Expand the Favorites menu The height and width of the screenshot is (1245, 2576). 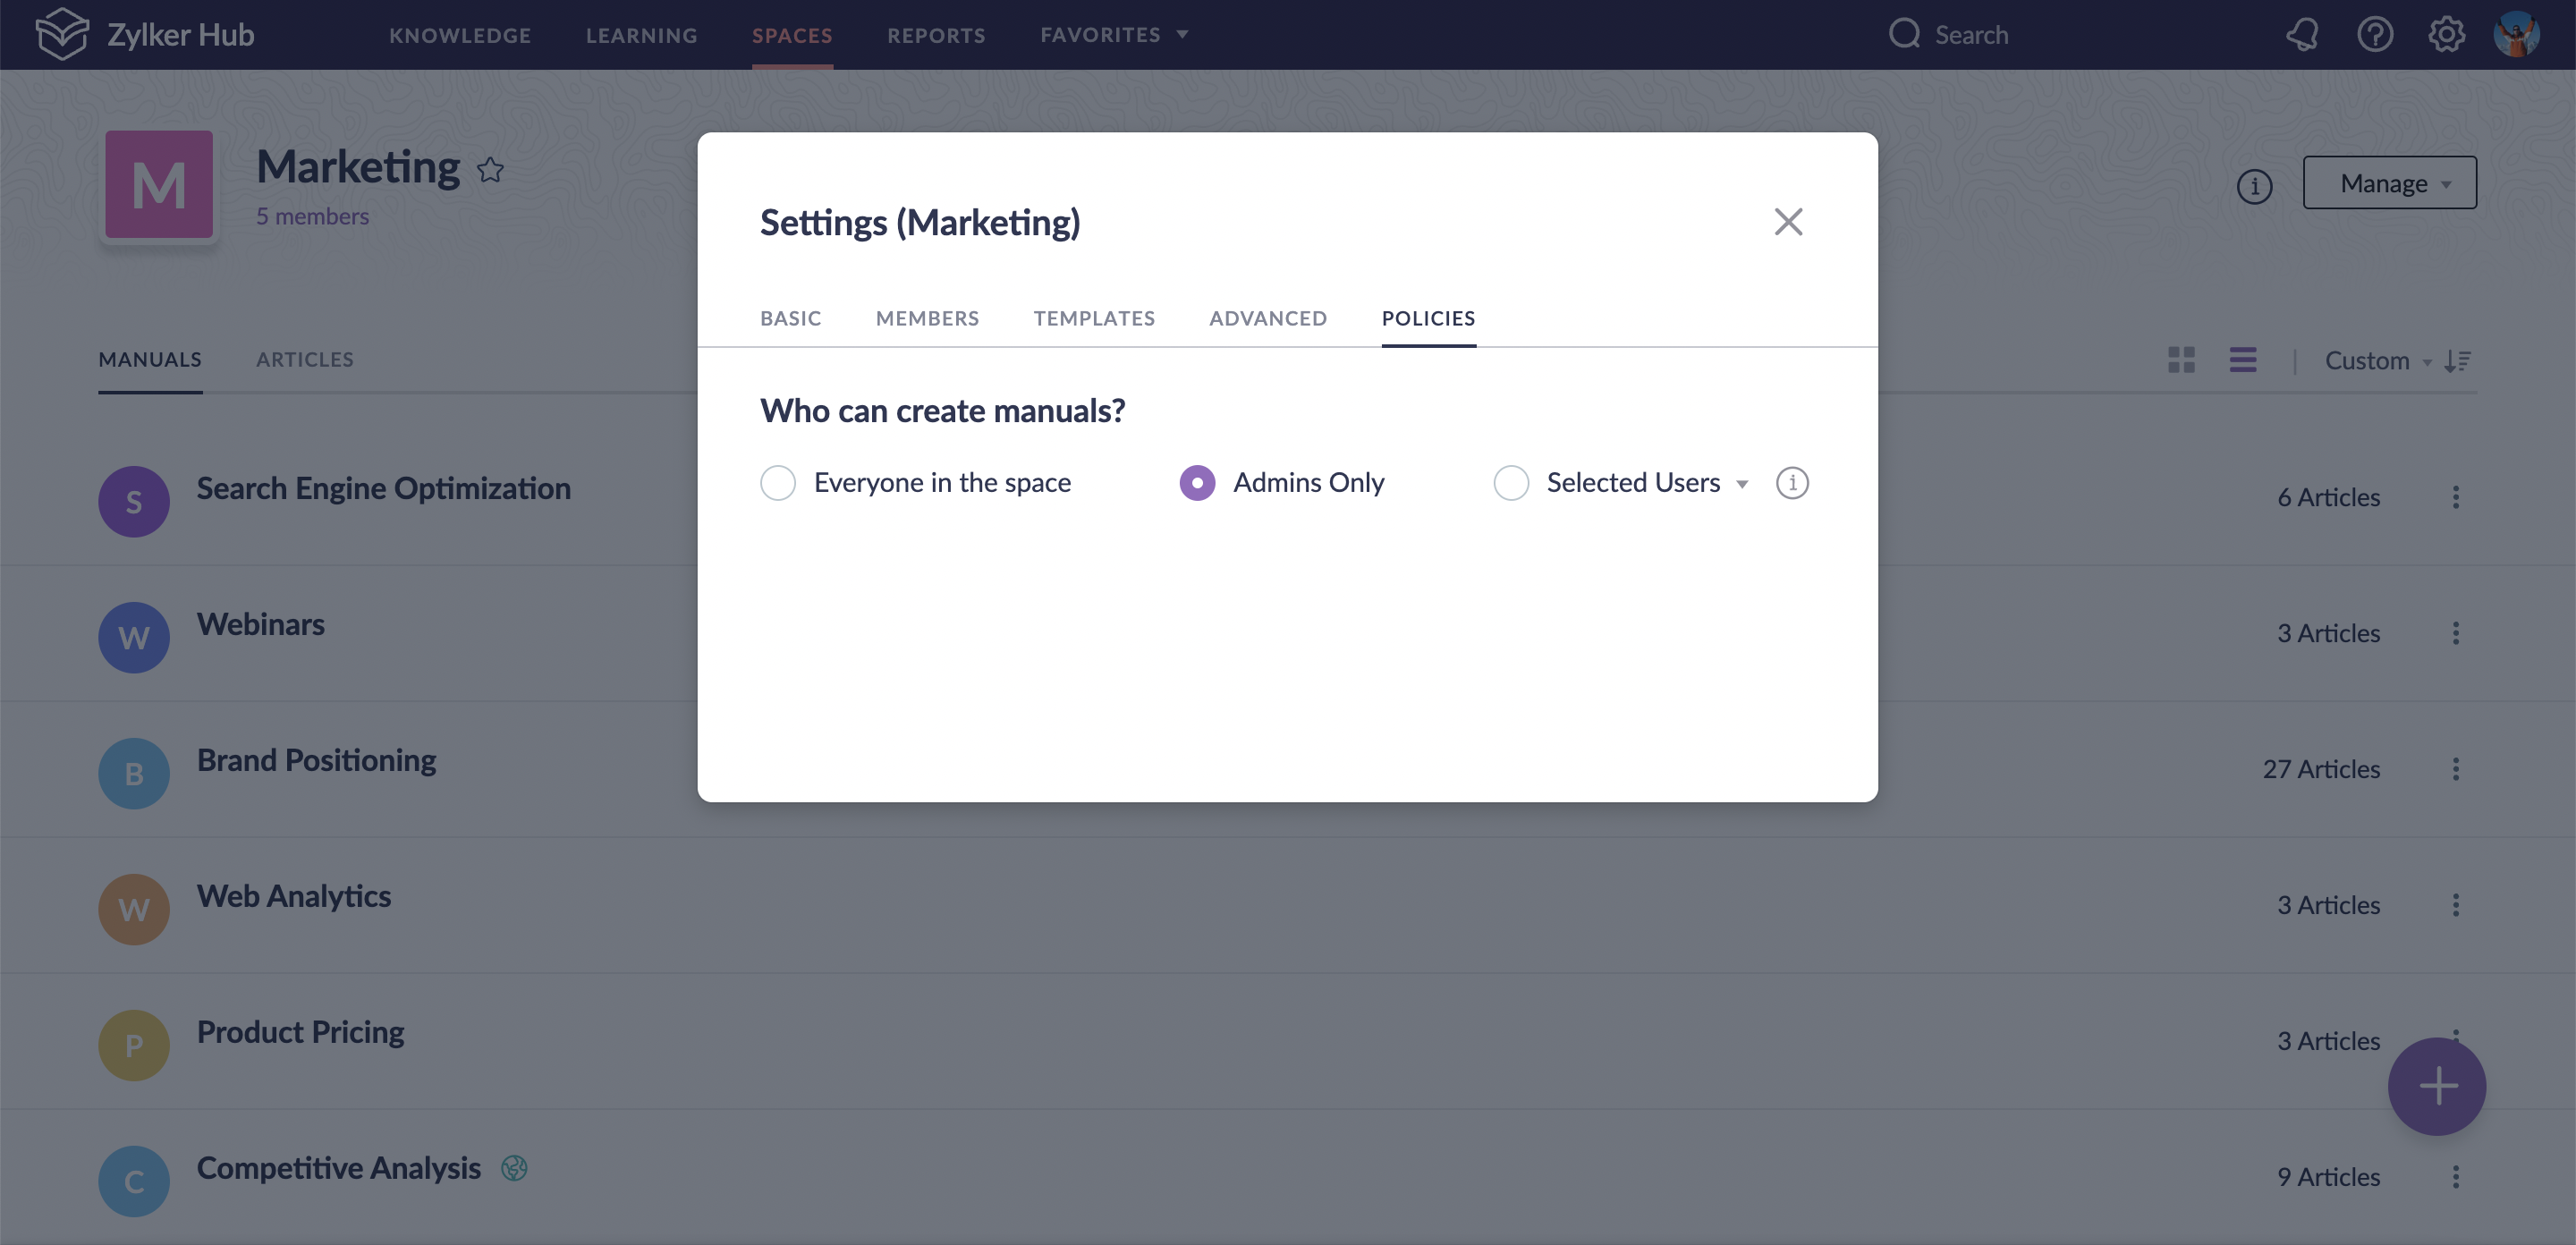click(x=1114, y=35)
